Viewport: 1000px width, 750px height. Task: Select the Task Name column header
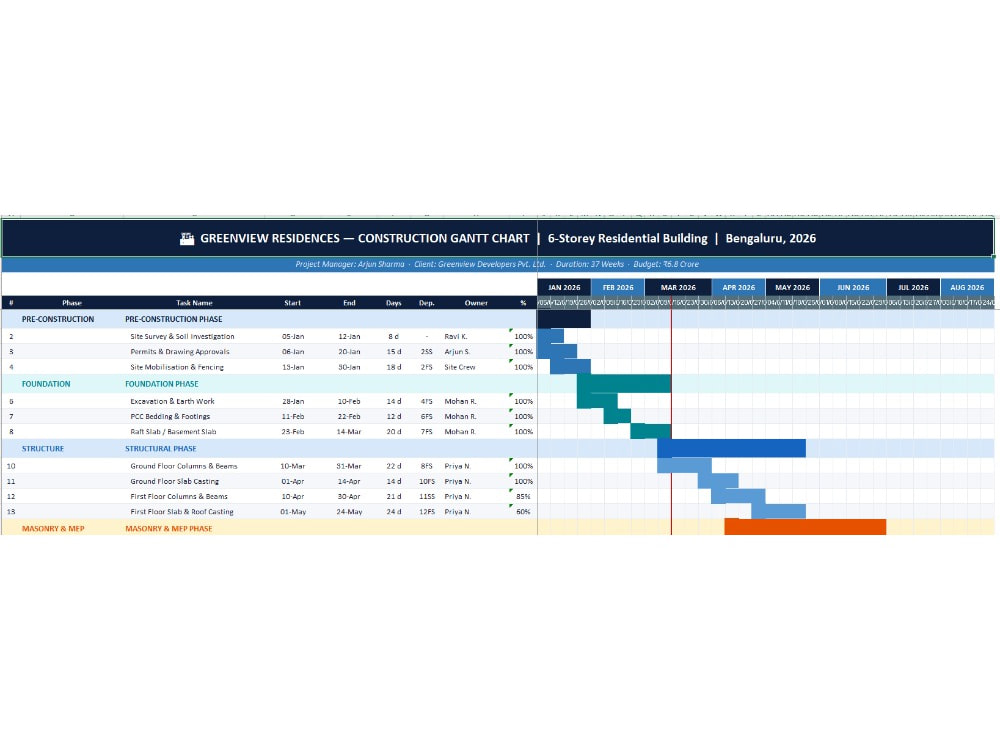pos(194,303)
